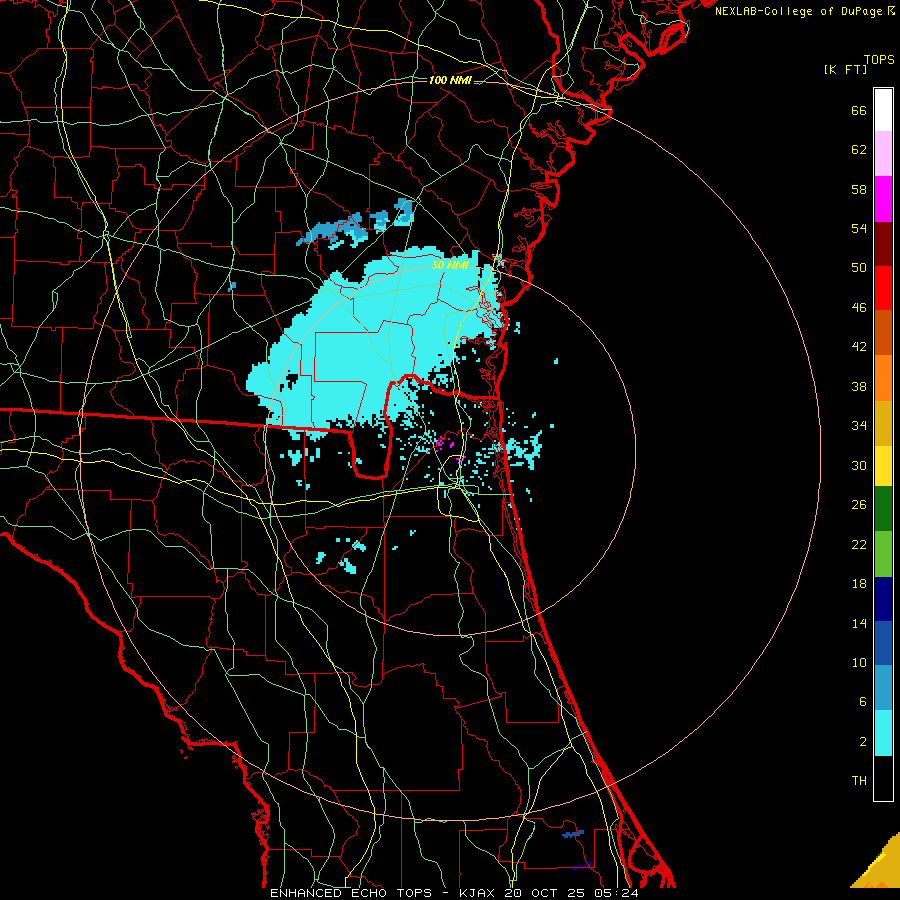The height and width of the screenshot is (900, 900).
Task: Click the magenta legend swatch
Action: pyautogui.click(x=883, y=199)
